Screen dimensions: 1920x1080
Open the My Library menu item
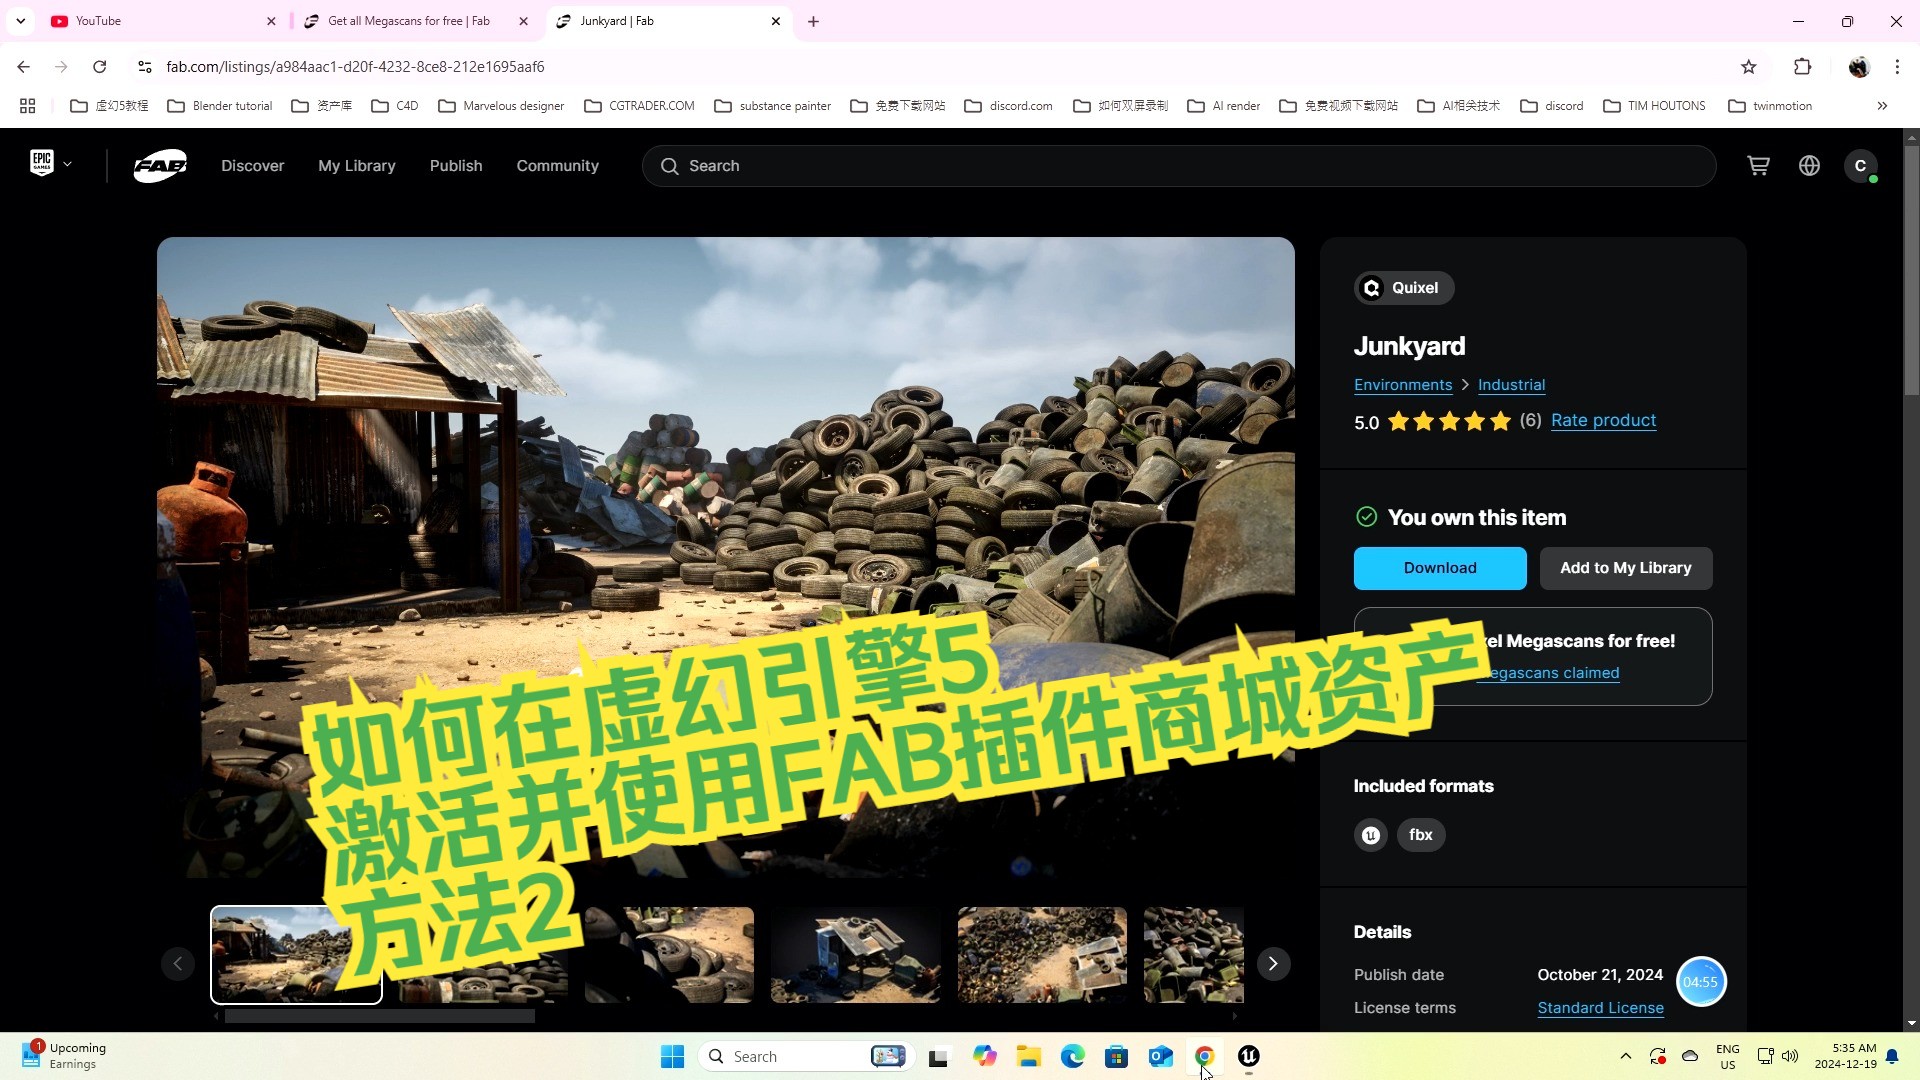(x=356, y=165)
